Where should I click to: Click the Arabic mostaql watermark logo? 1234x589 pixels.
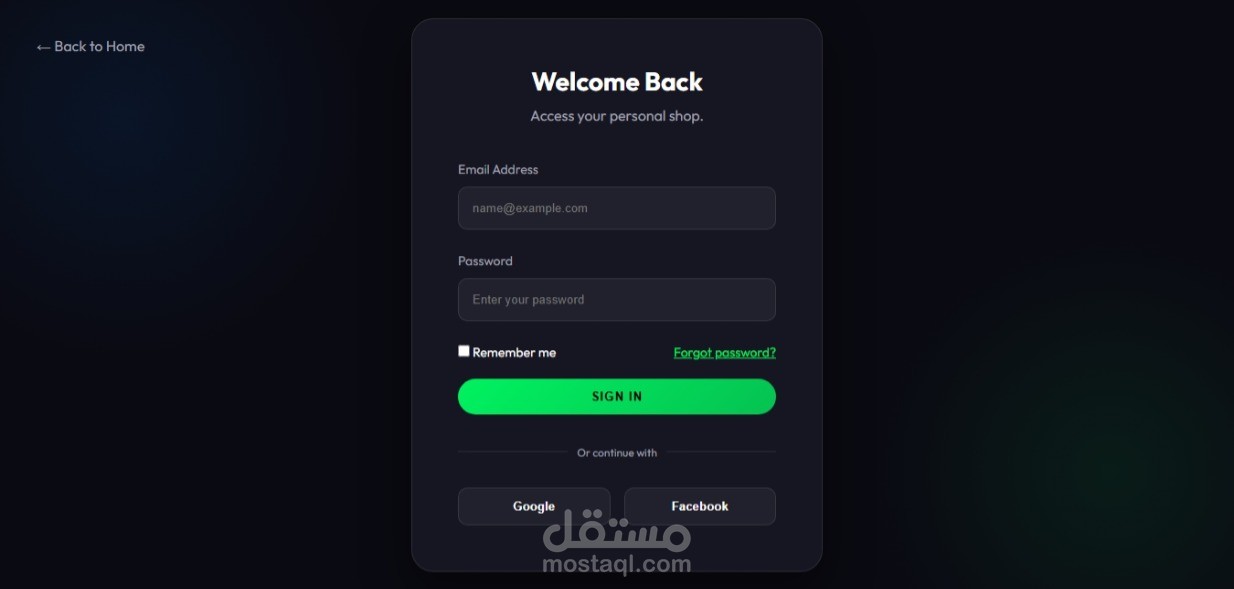617,531
